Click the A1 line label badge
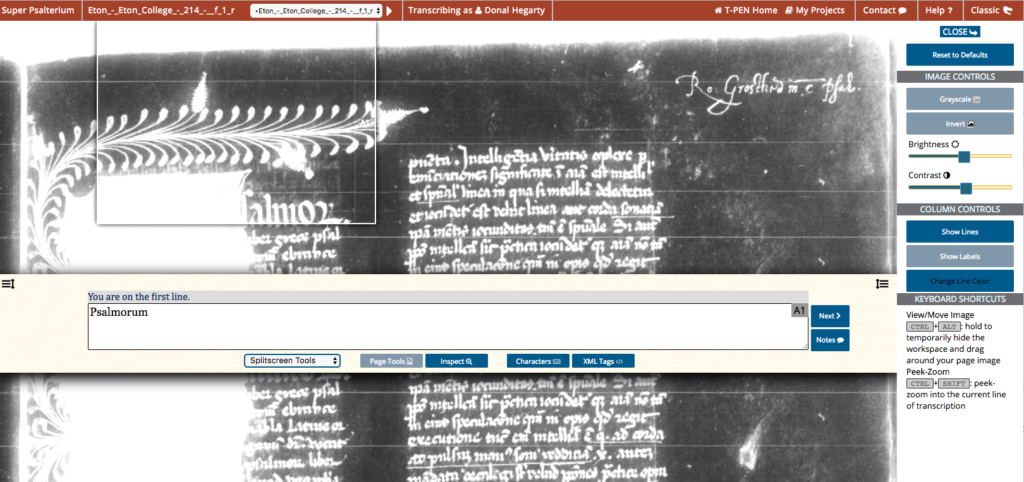 799,310
